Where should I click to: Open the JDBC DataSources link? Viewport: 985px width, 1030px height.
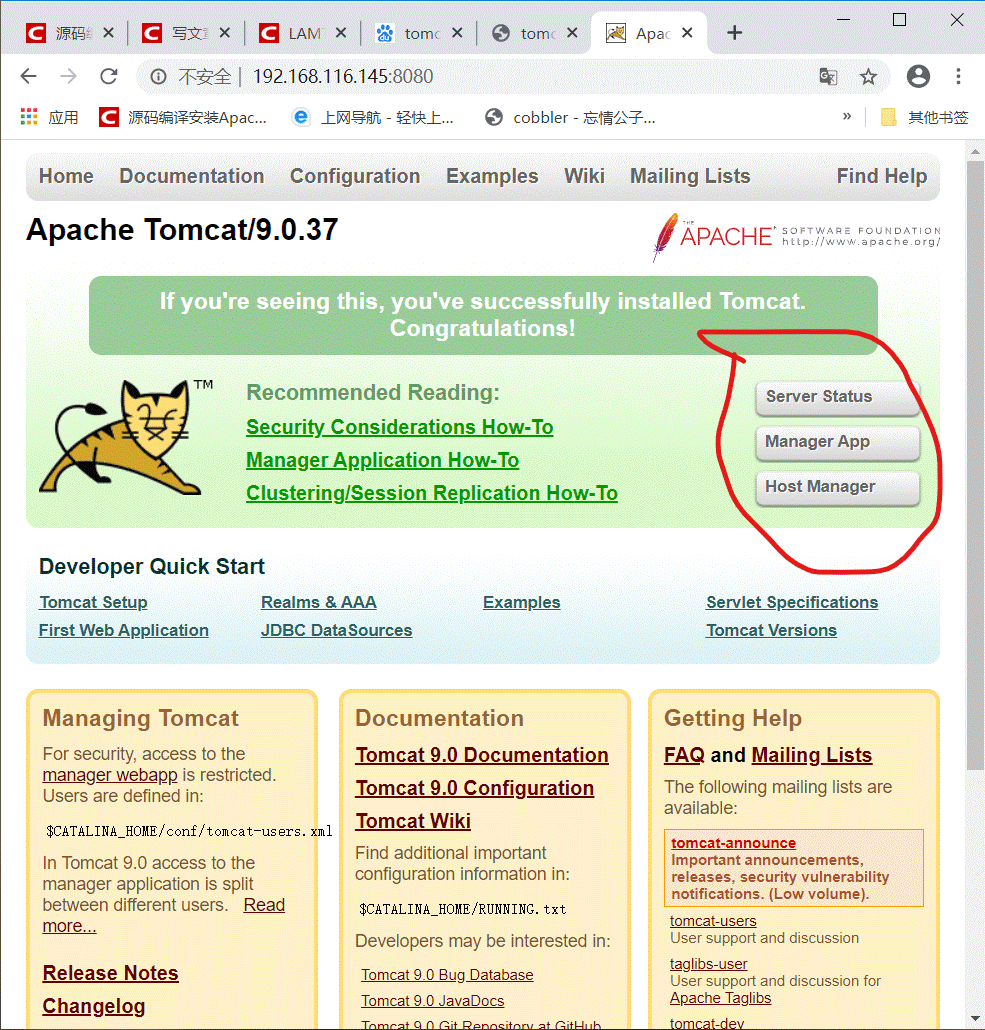[x=336, y=630]
